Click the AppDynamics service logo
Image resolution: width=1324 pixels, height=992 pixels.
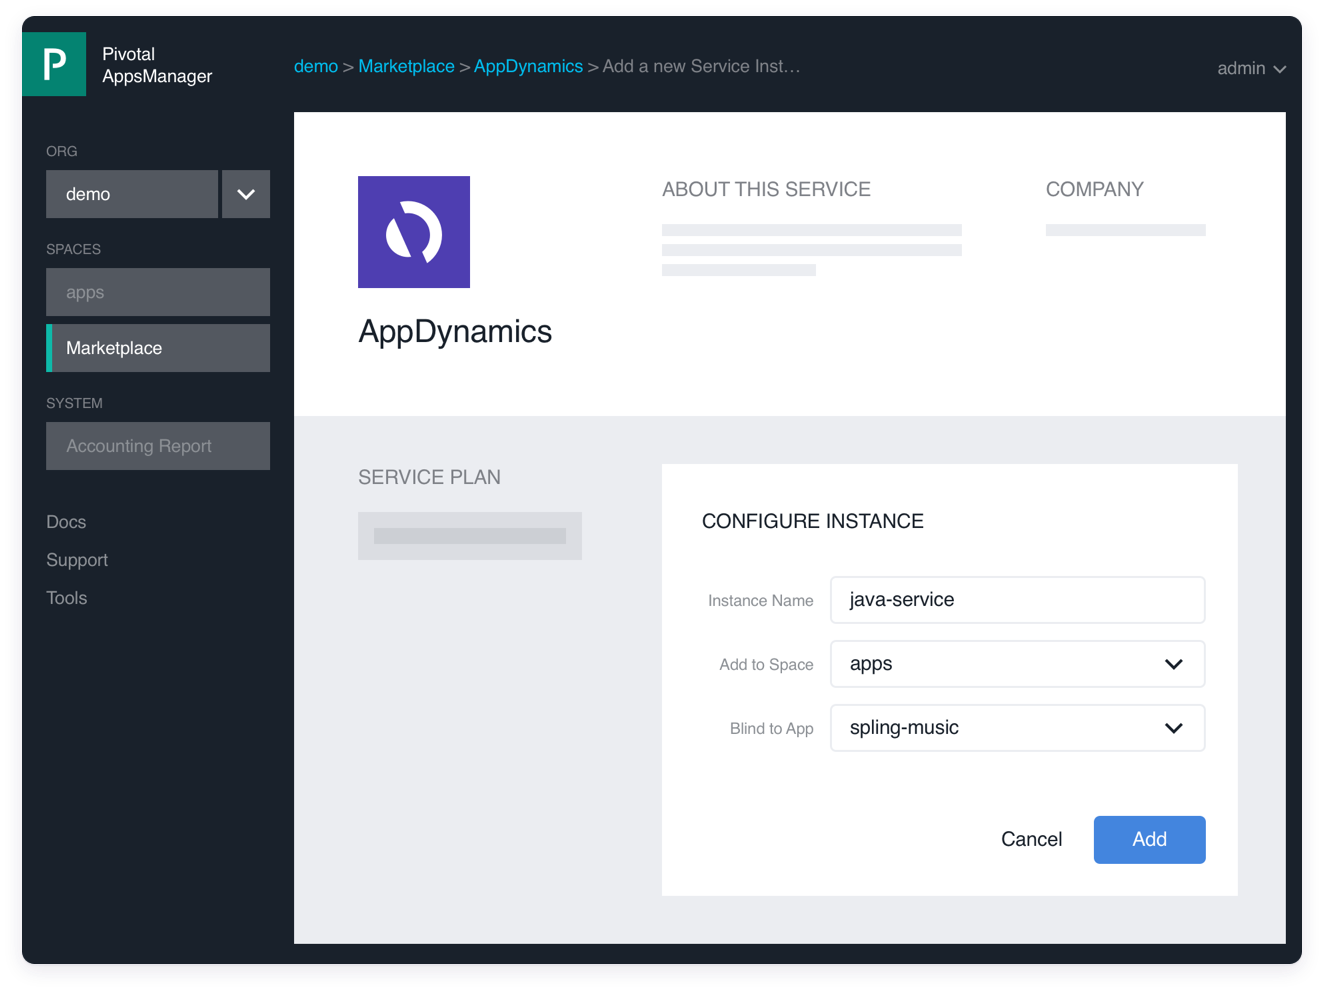click(x=414, y=232)
